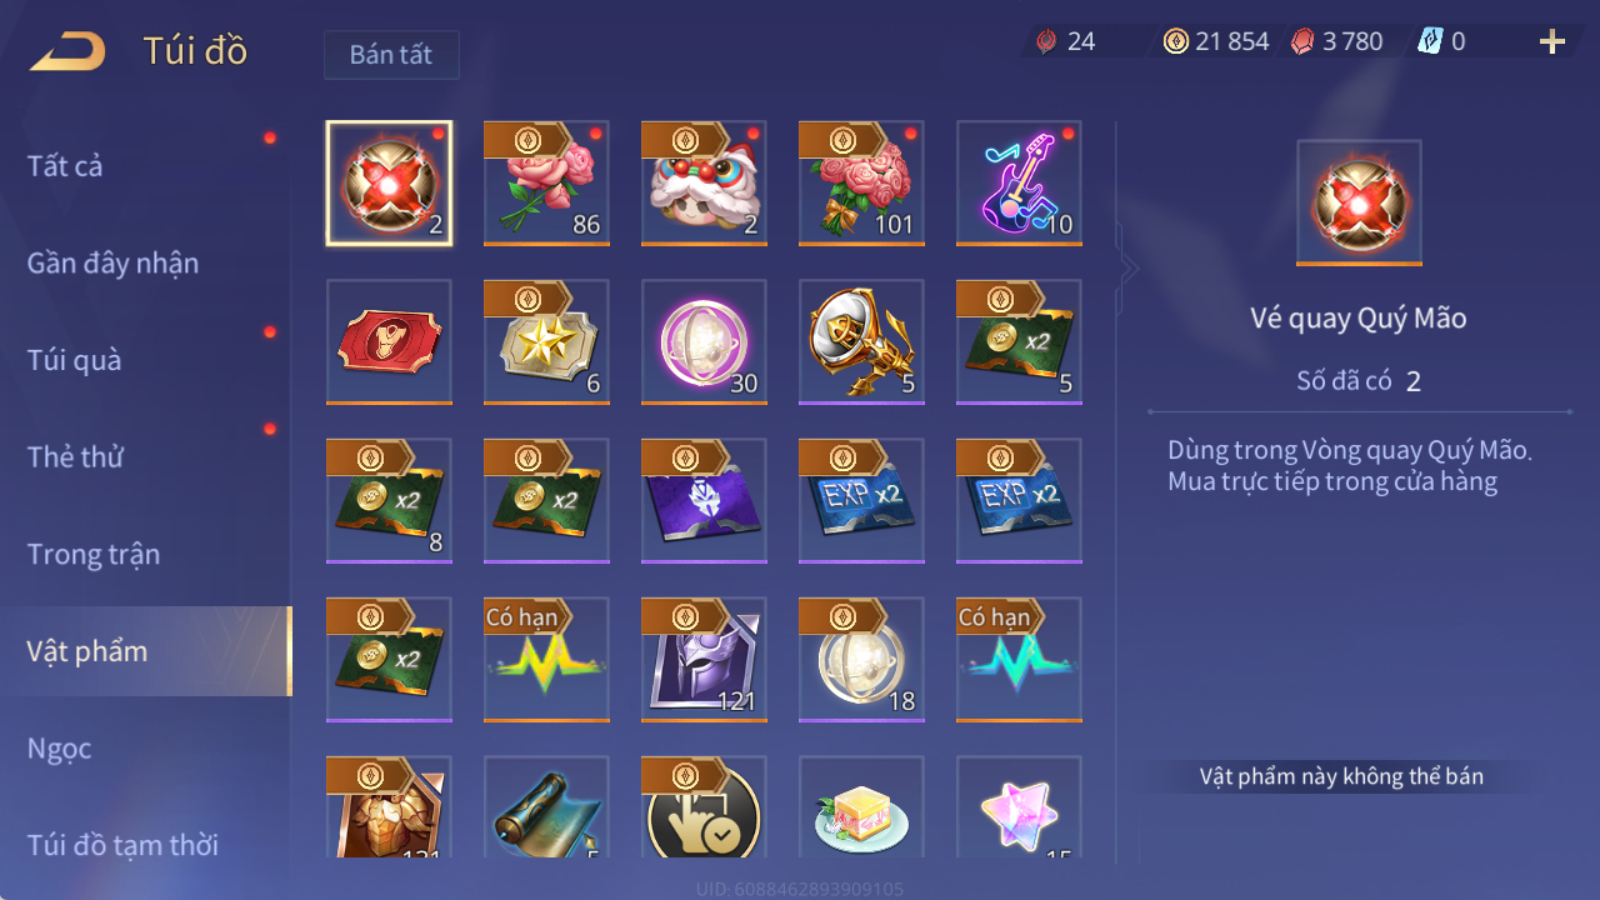Select the purple orb item with count 30

pyautogui.click(x=704, y=342)
